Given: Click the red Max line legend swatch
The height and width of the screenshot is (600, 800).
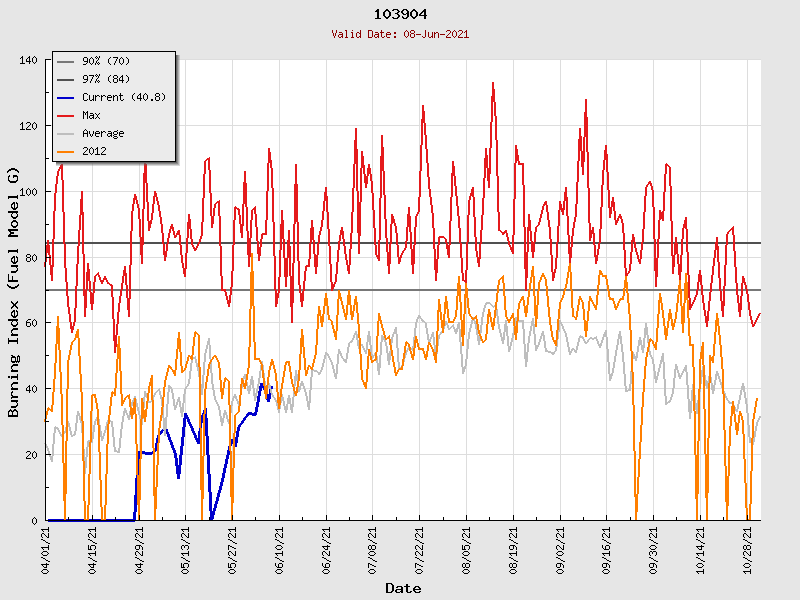Looking at the screenshot, I should tap(66, 116).
